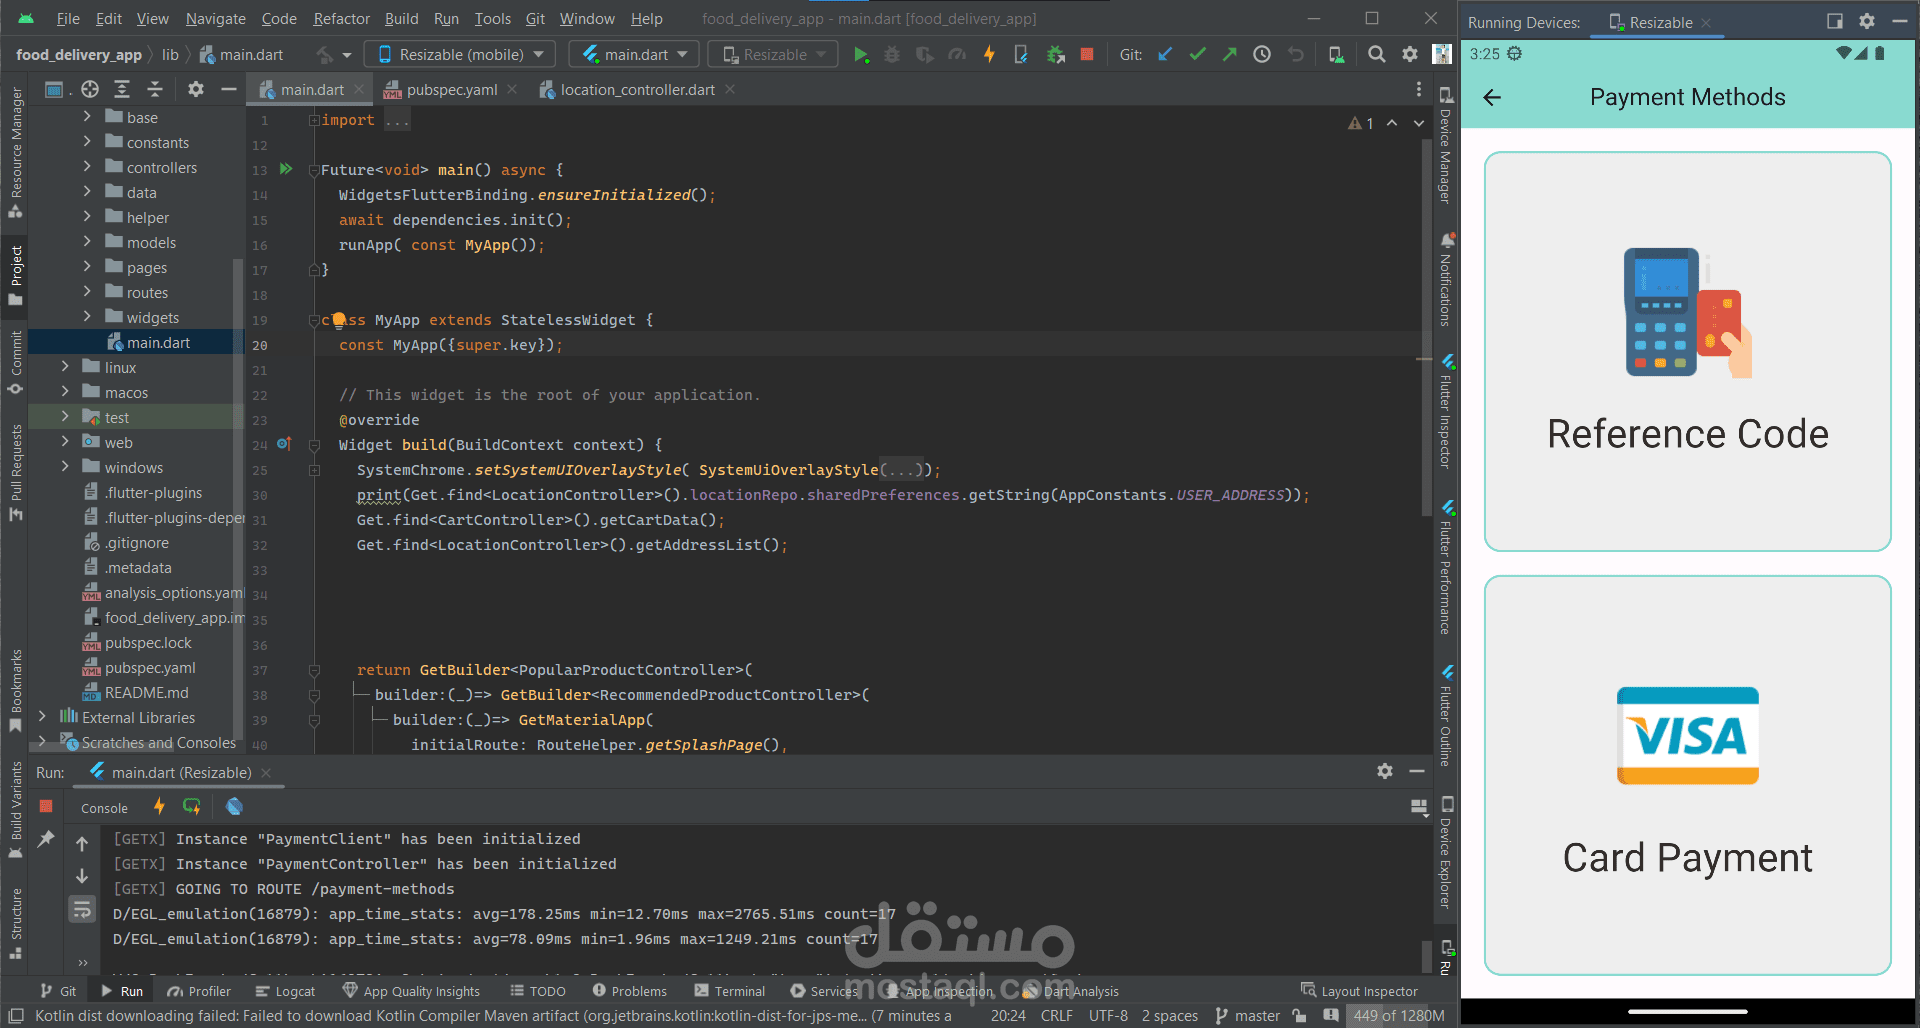
Task: Click the console Hot Reload lightning icon
Action: (159, 807)
